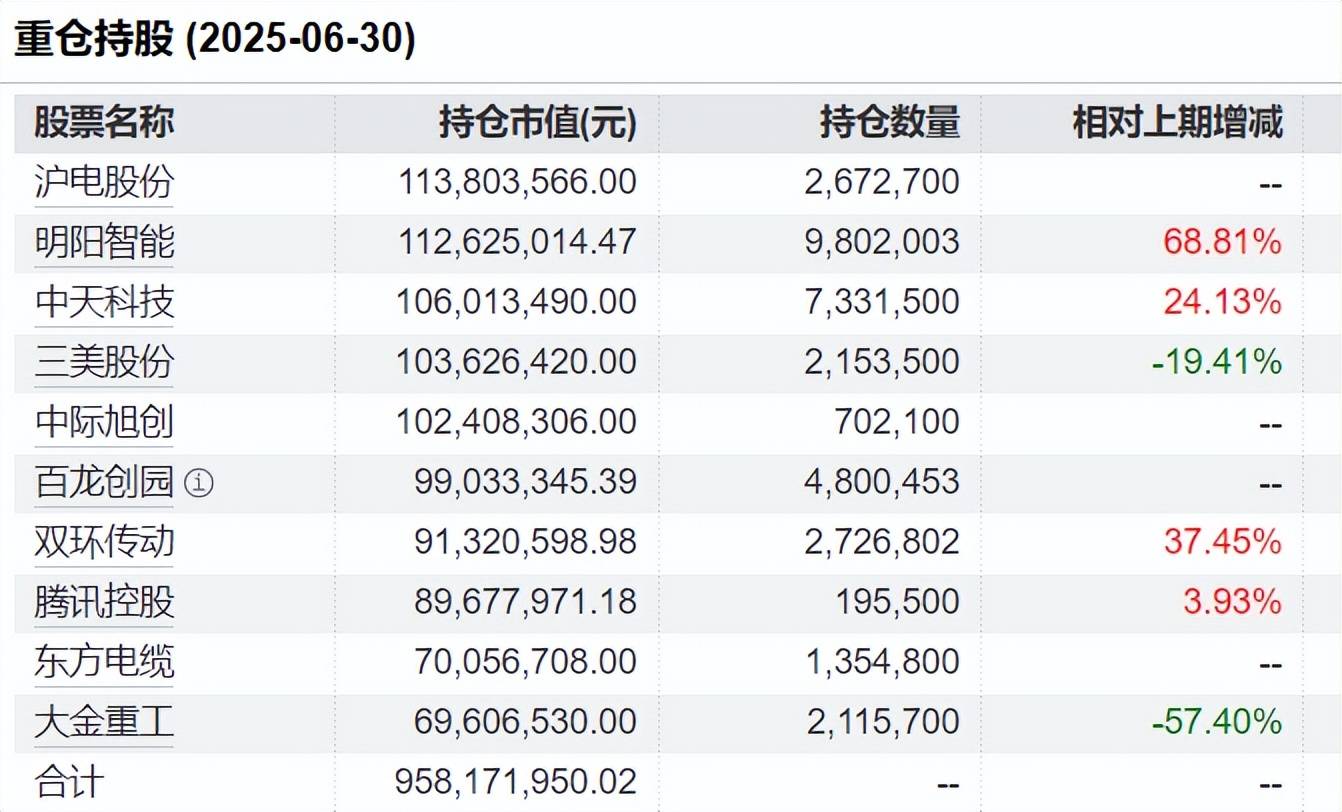Click the 持仓市值(元) column header

tap(537, 123)
